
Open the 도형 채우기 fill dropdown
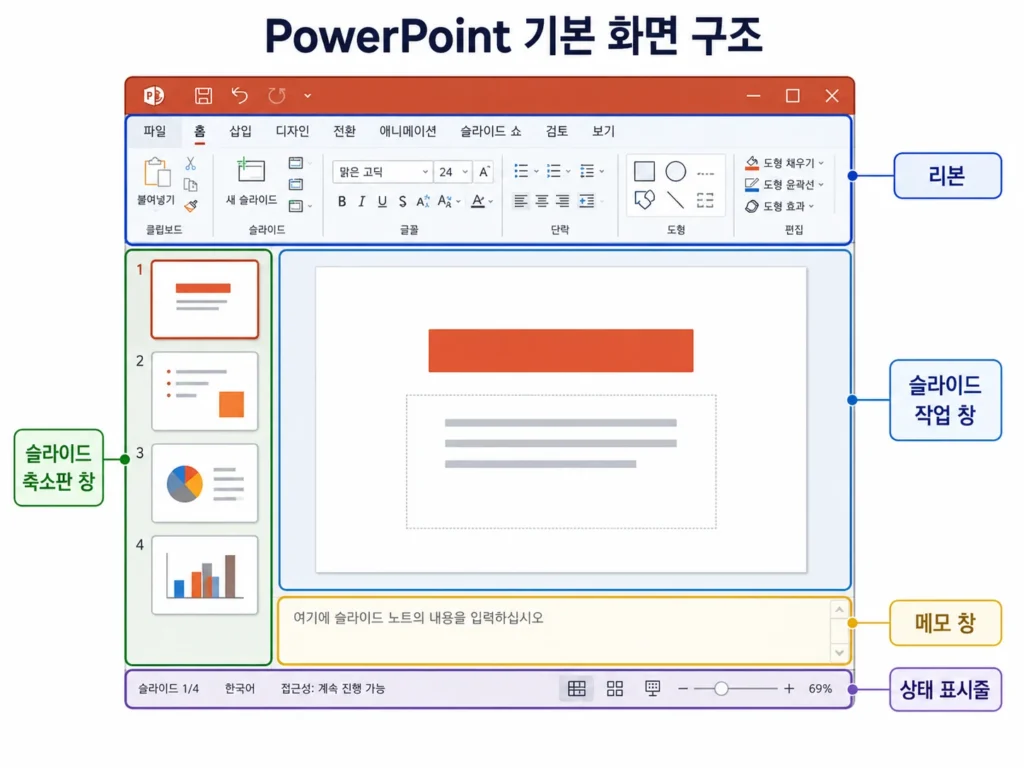[784, 163]
